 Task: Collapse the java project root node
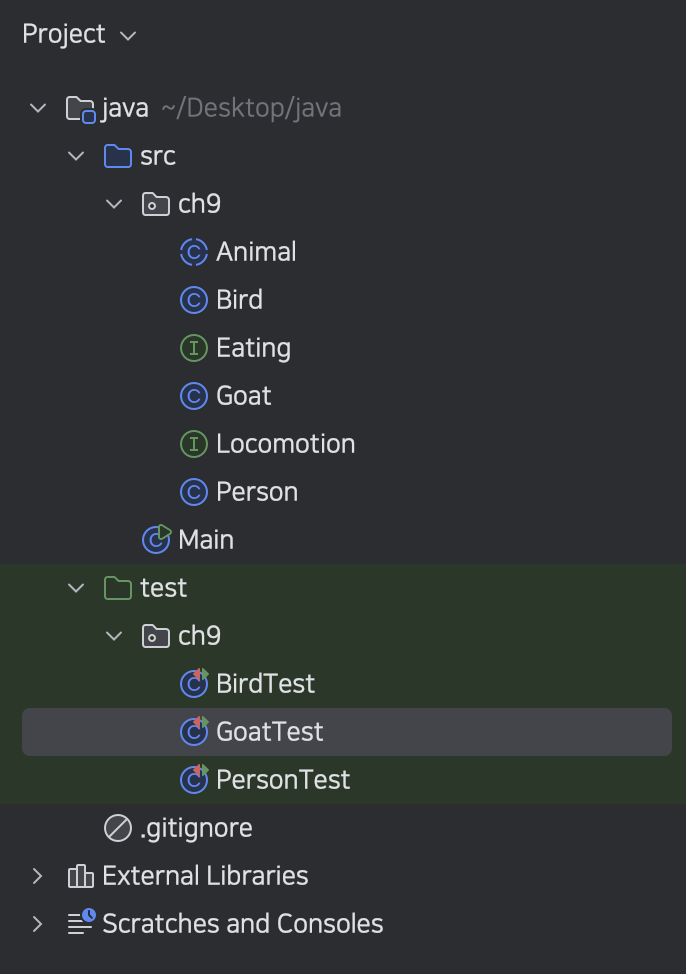pos(38,108)
